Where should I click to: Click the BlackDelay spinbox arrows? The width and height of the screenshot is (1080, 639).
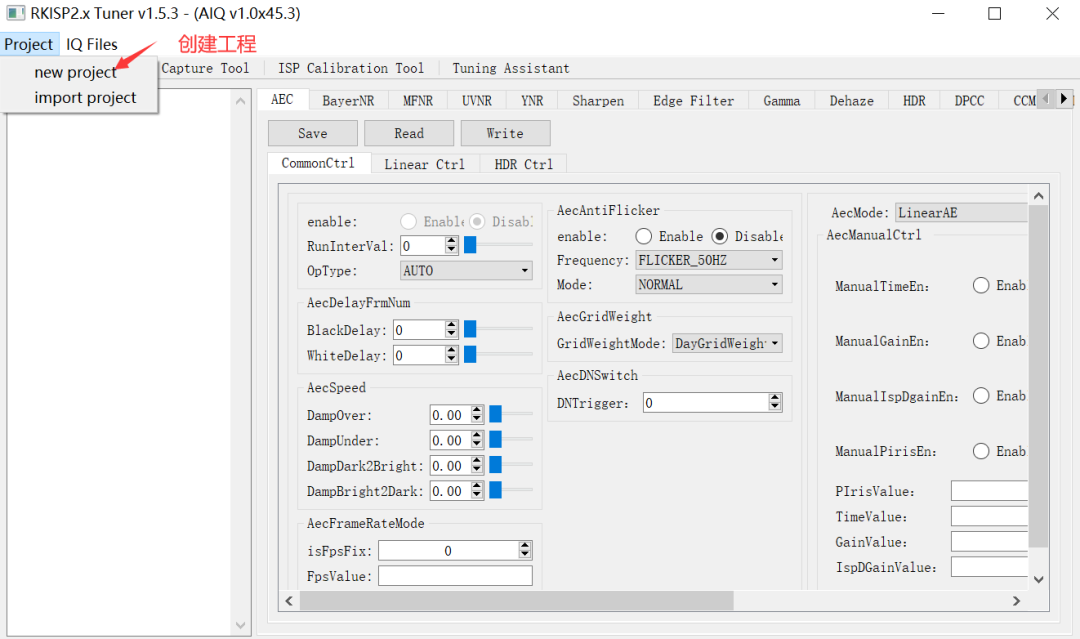click(452, 330)
